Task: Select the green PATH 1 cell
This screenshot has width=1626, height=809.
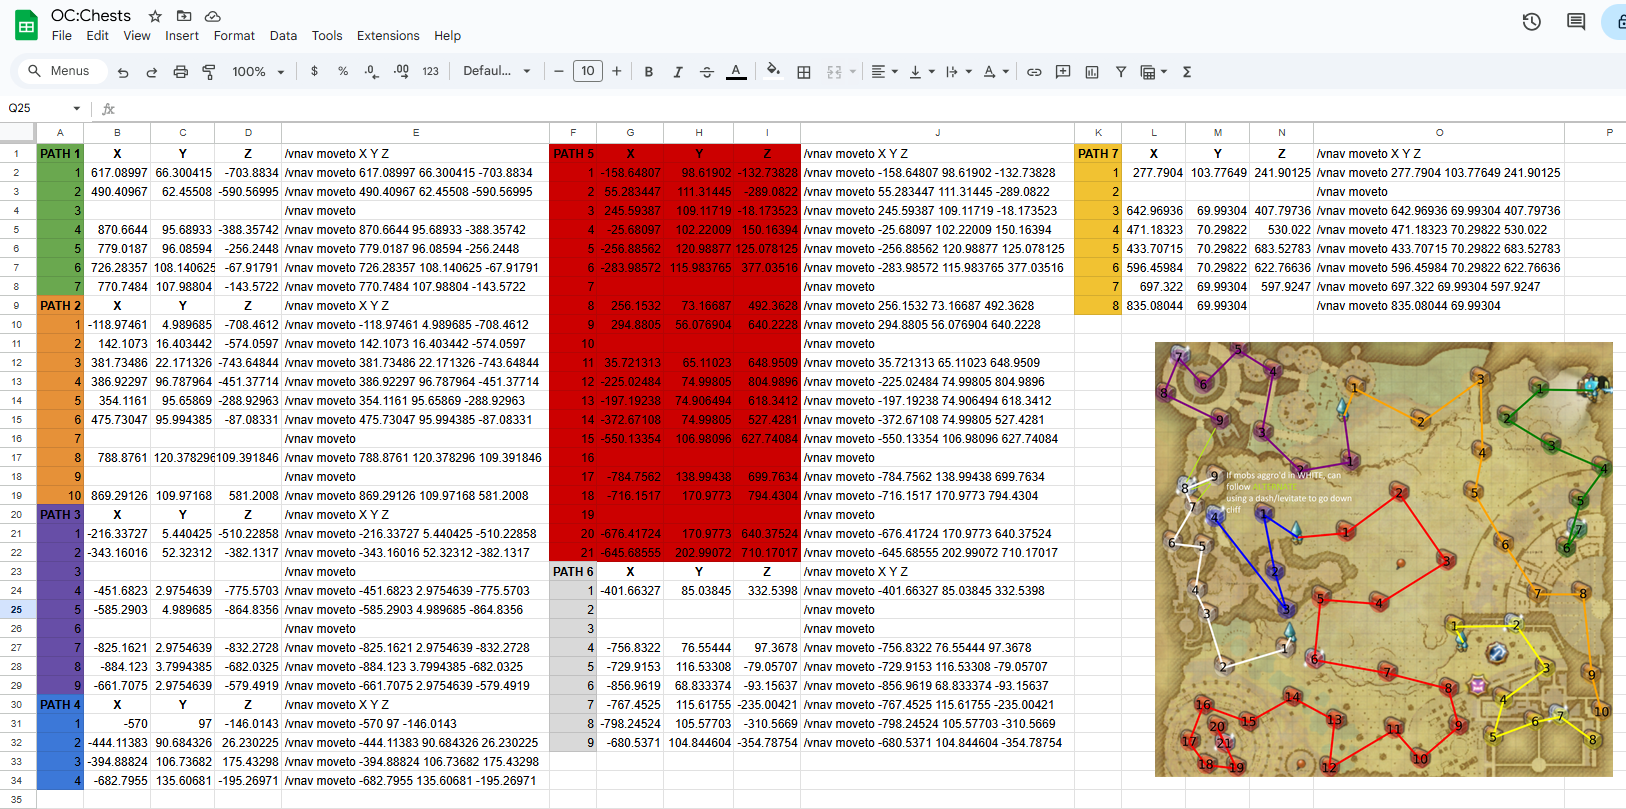Action: tap(60, 154)
